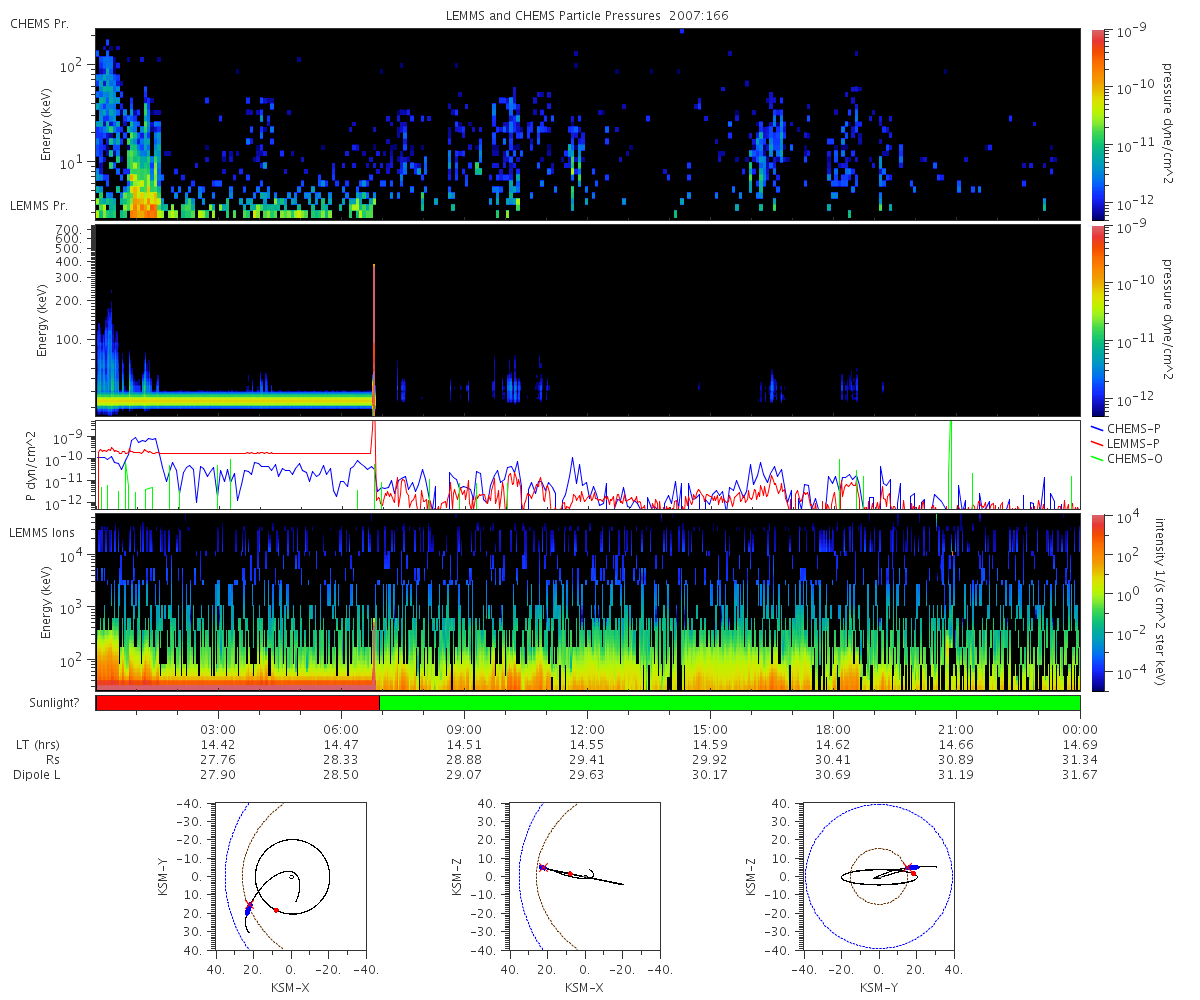The width and height of the screenshot is (1200, 1000).
Task: Click the "P dyn/cm^2" axis label
Action: point(32,466)
